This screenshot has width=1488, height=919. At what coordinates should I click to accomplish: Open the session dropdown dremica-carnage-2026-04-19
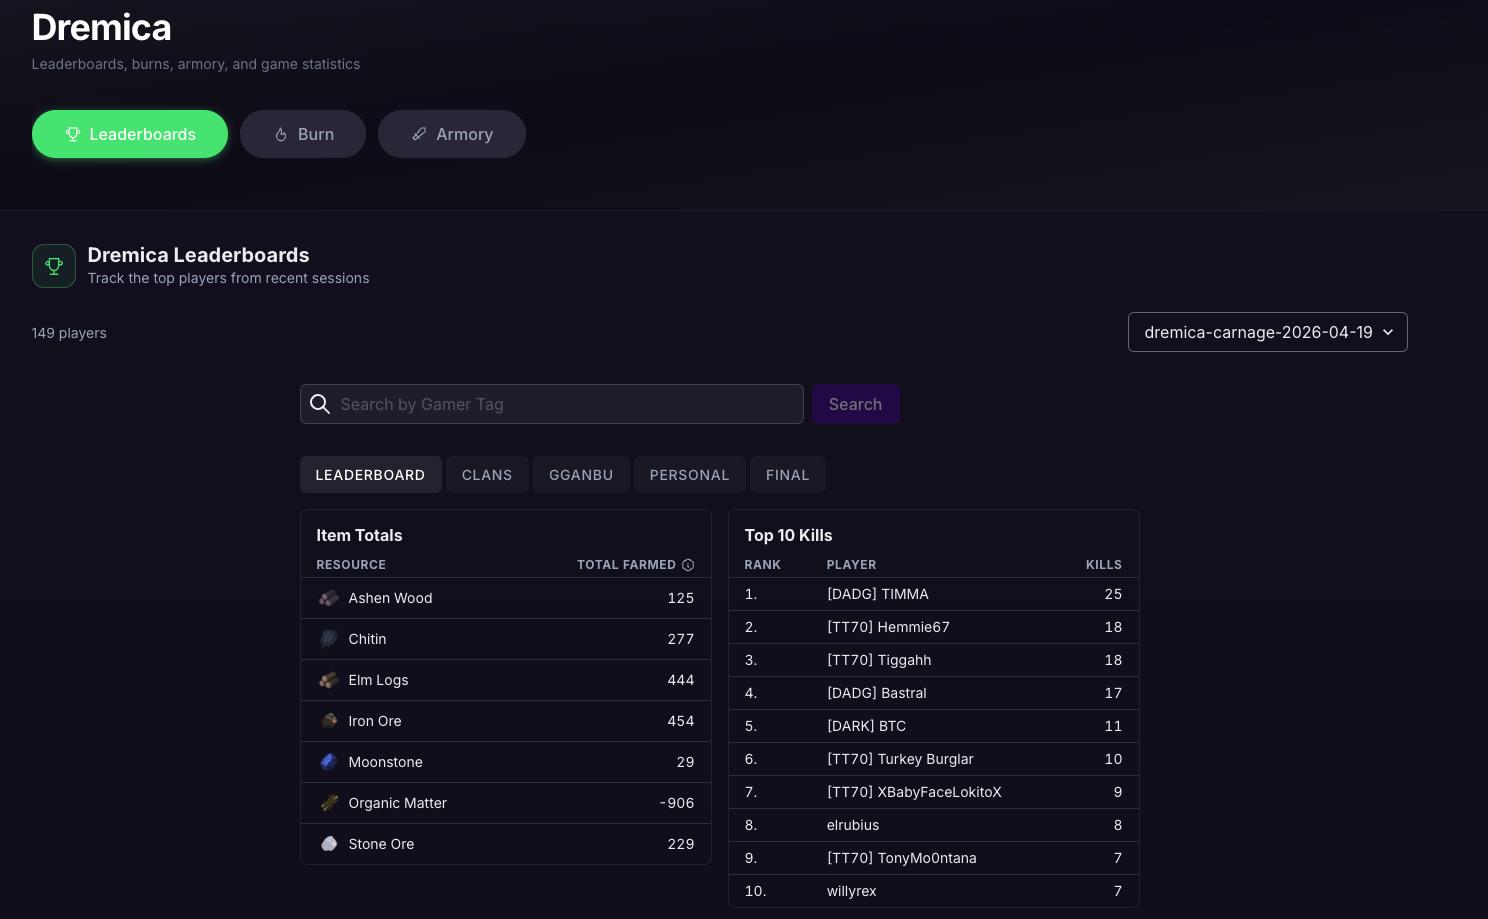(x=1267, y=332)
